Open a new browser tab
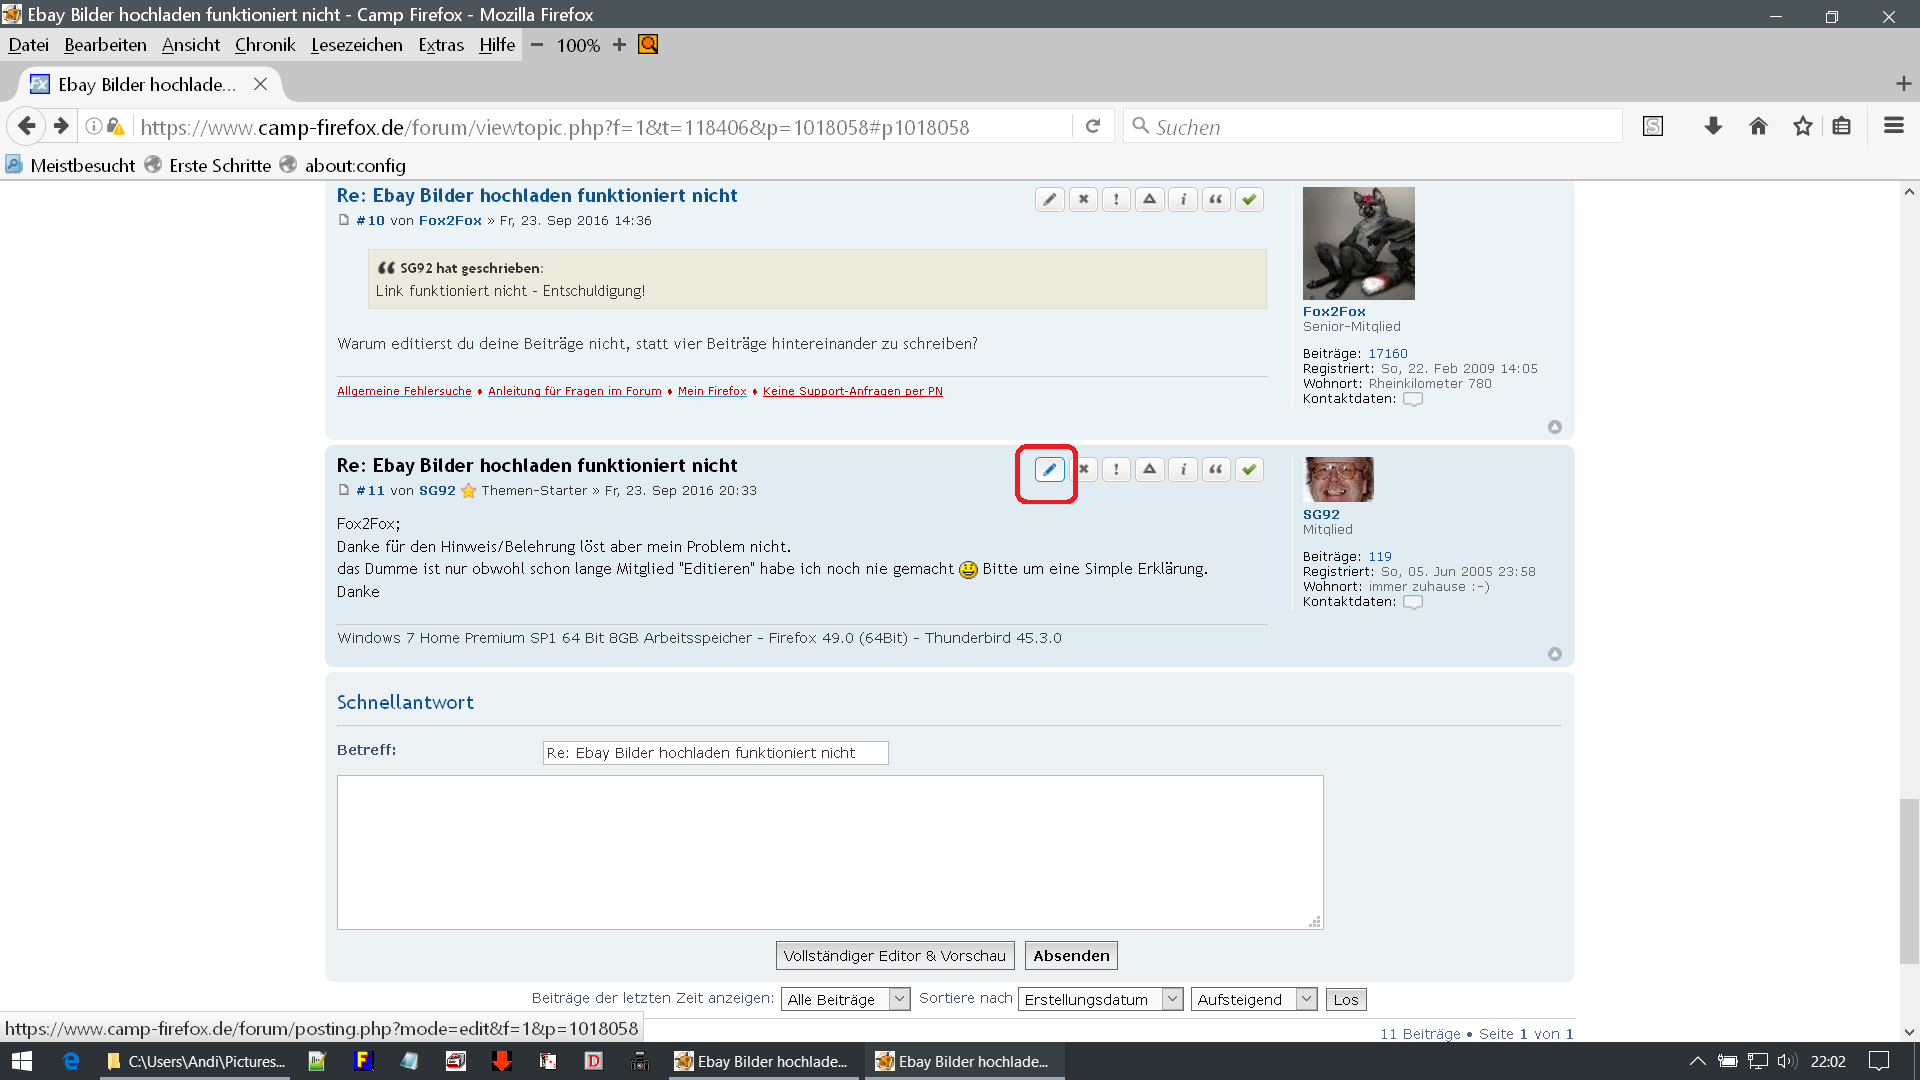 point(1903,84)
